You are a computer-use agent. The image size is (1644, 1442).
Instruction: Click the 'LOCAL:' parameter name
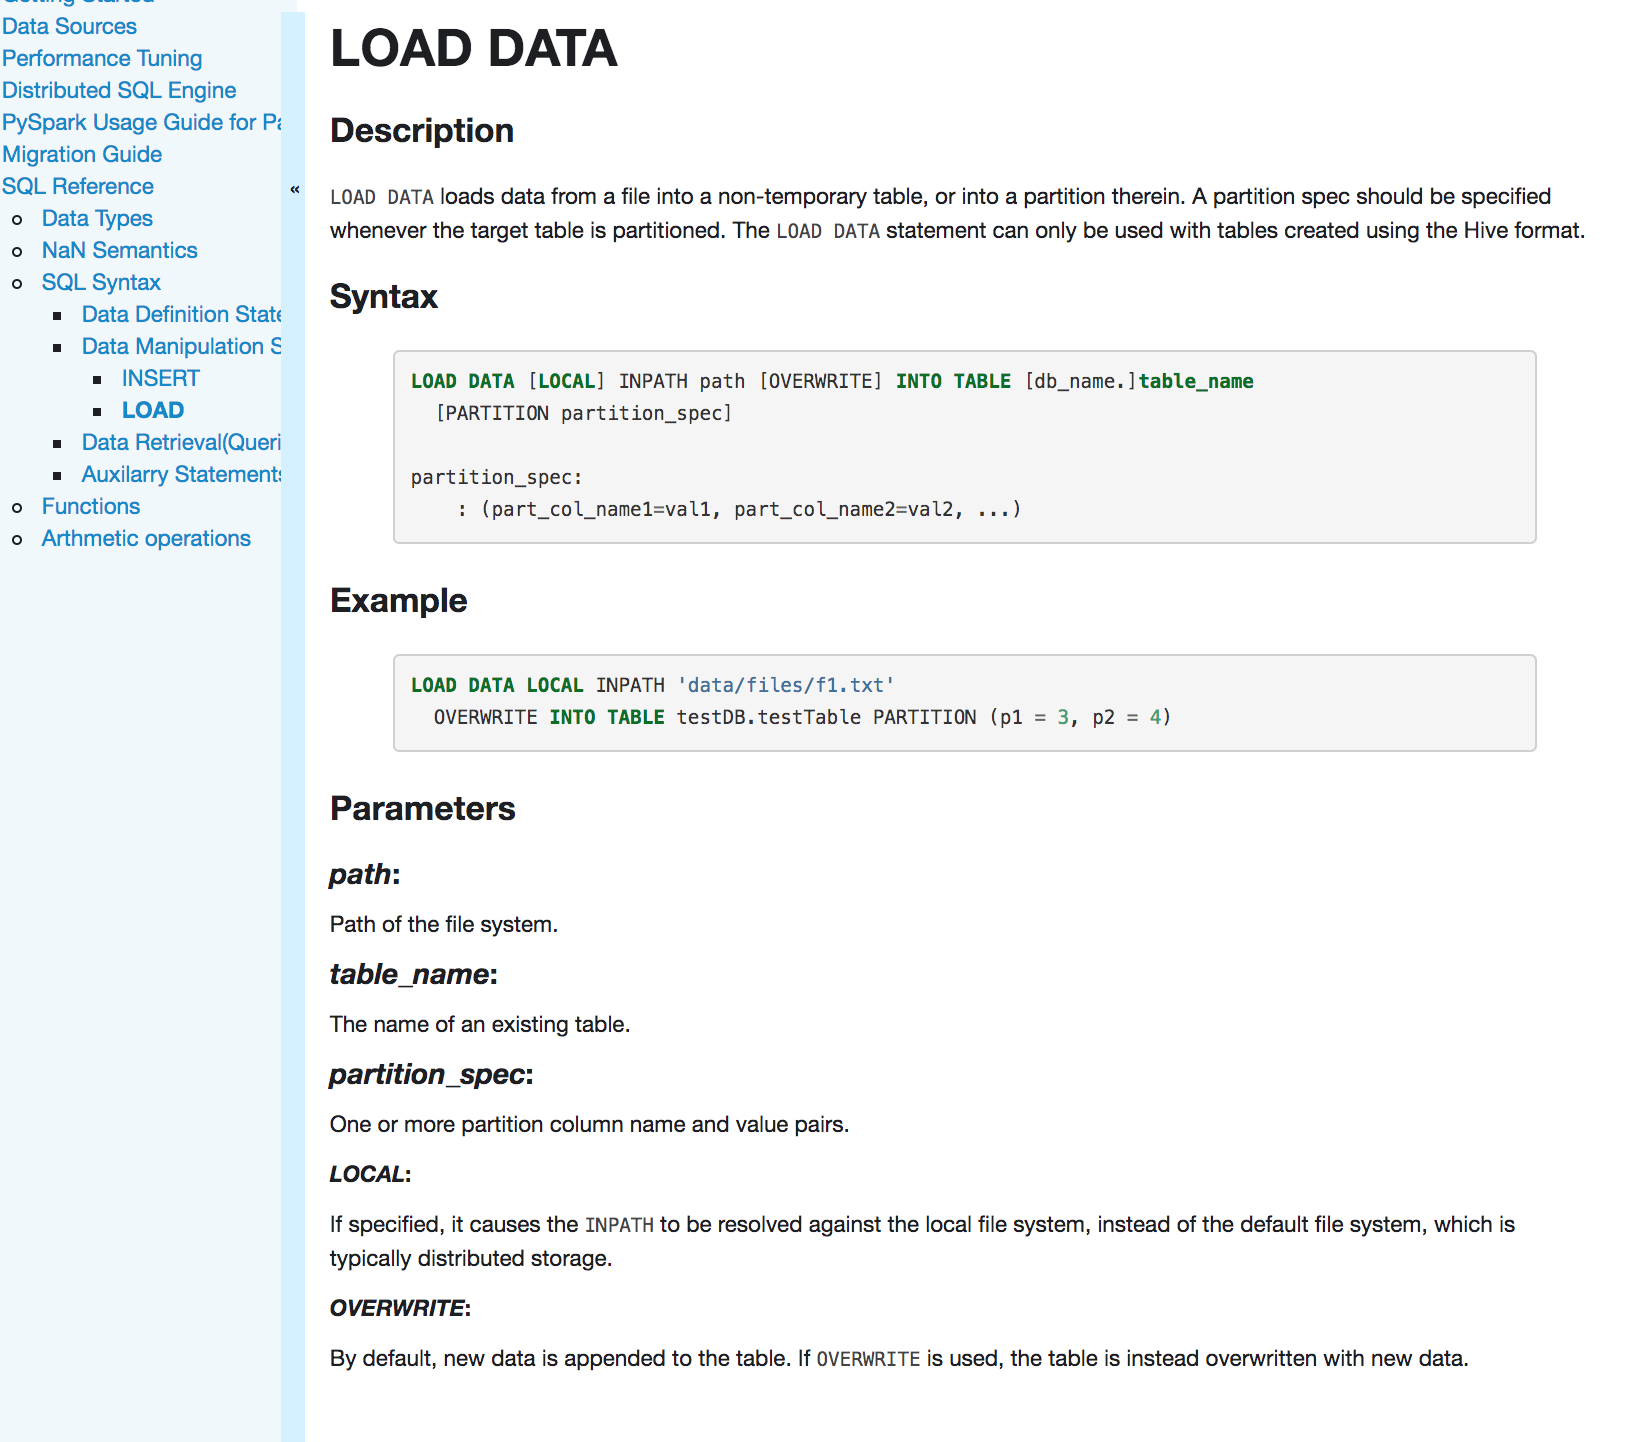tap(370, 1174)
